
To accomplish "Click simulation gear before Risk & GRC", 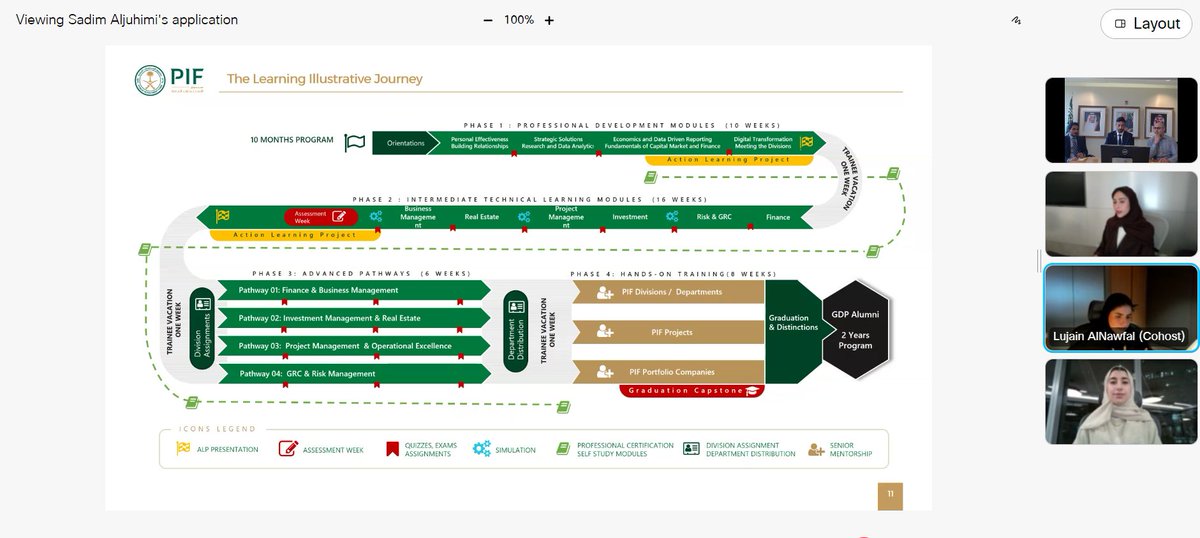I will [x=672, y=216].
